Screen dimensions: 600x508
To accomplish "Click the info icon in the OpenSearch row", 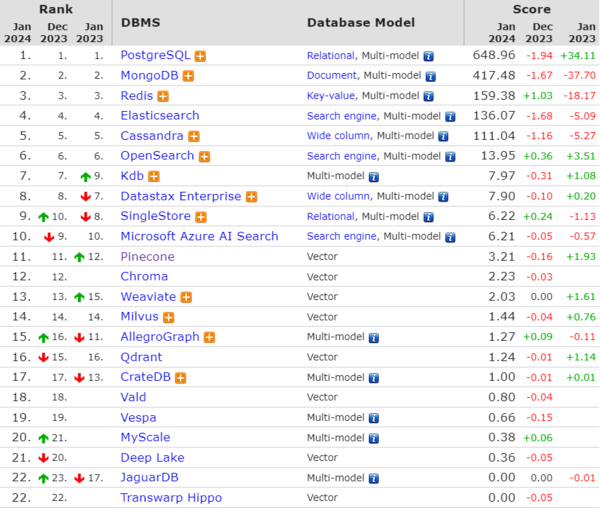I will [450, 157].
